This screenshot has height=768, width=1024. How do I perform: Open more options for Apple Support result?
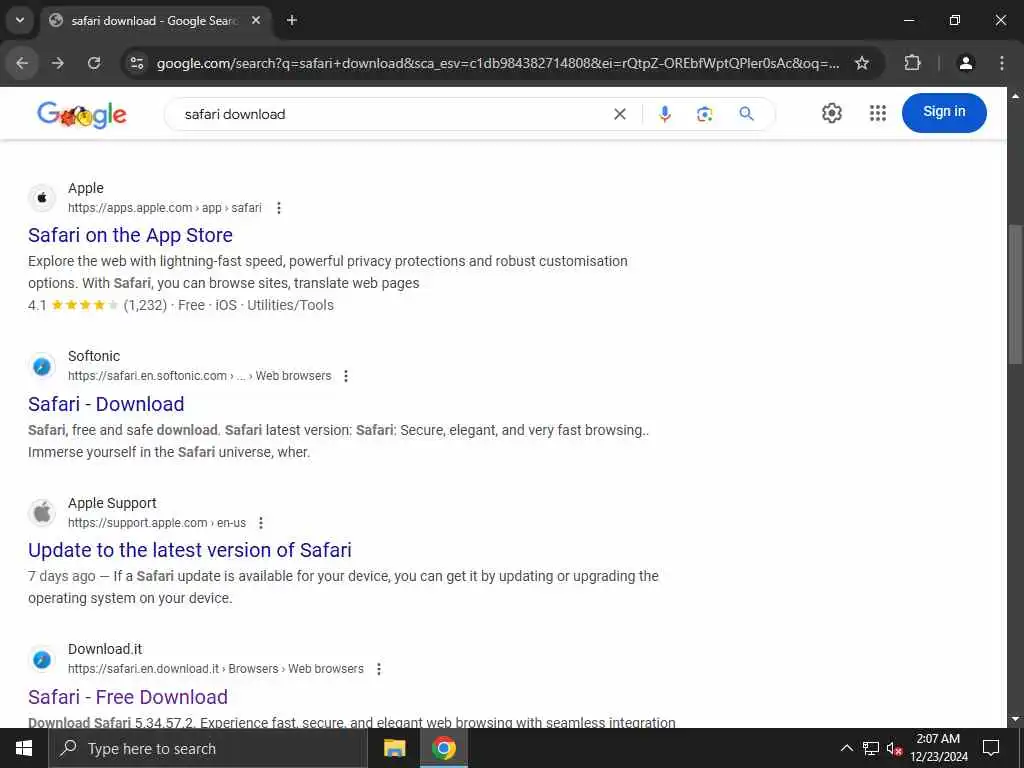click(261, 523)
